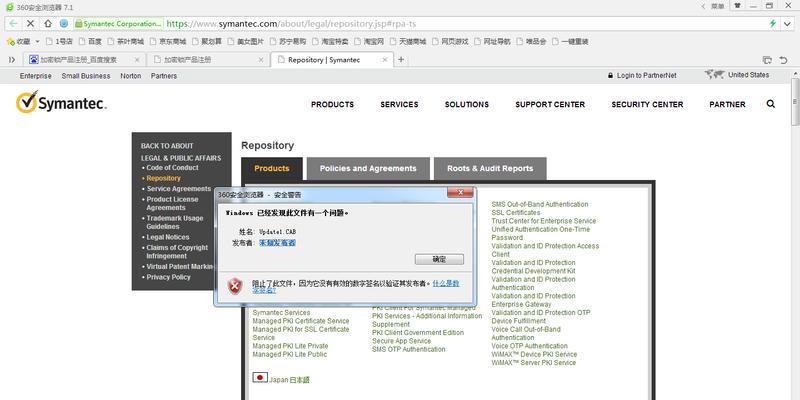Open the 百度 bookmark
800x400 pixels.
click(90, 41)
